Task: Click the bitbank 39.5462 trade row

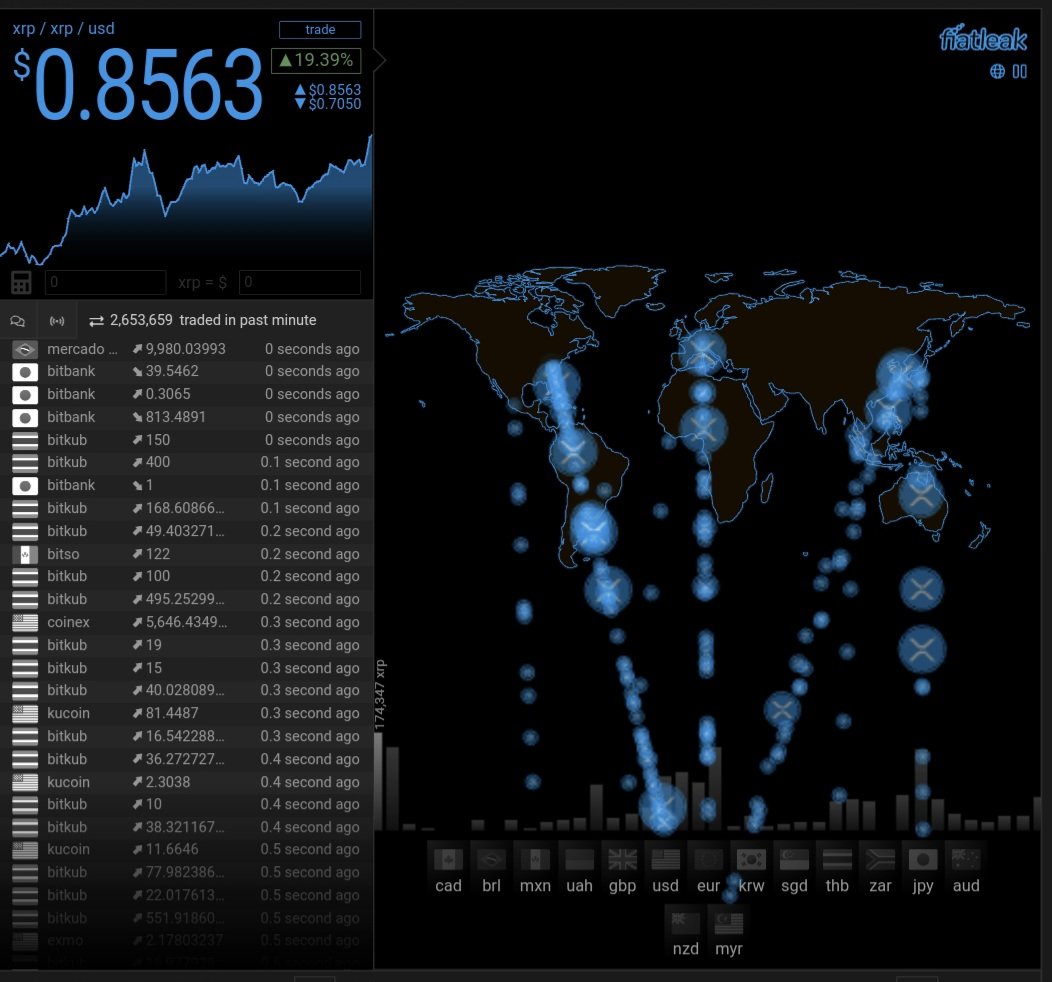Action: point(187,371)
